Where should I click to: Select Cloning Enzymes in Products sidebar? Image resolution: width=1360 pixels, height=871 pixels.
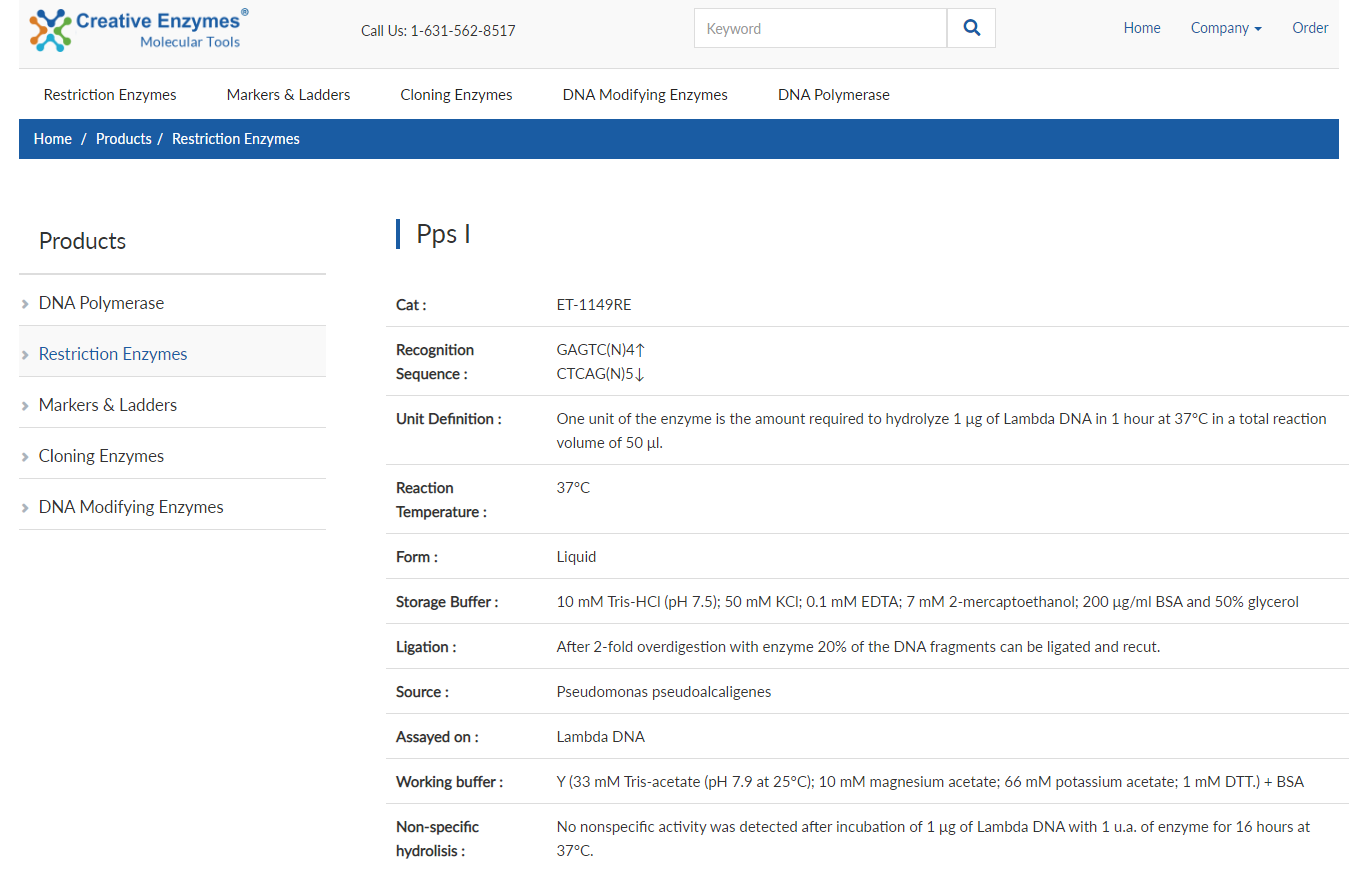101,456
